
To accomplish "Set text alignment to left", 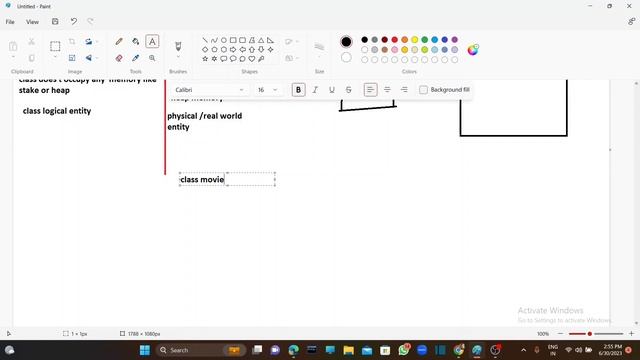I will pos(370,90).
